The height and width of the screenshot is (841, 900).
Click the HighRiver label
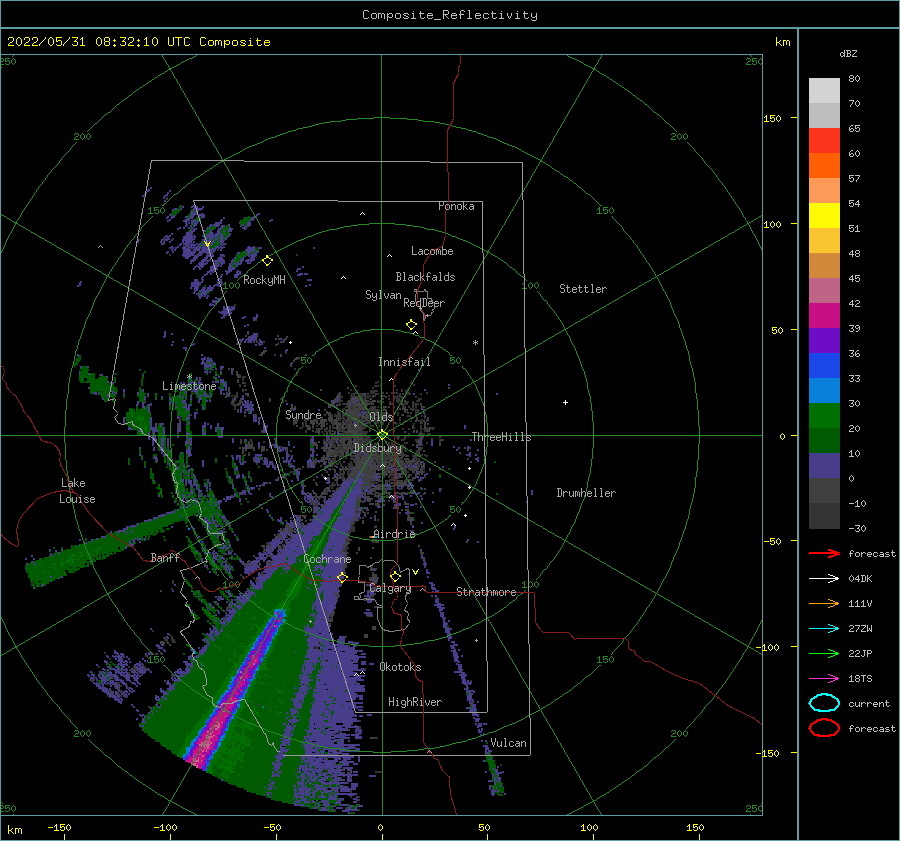click(x=415, y=702)
